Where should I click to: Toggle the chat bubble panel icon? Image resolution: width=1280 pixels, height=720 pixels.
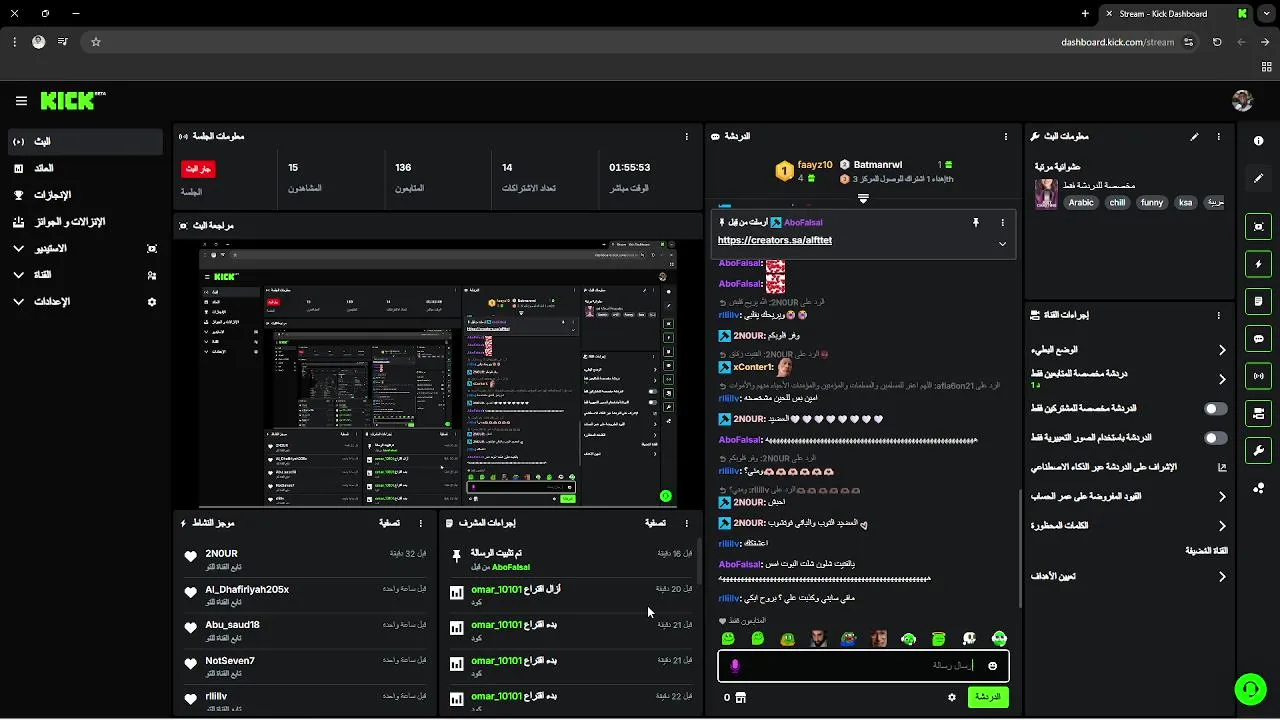click(x=1258, y=339)
